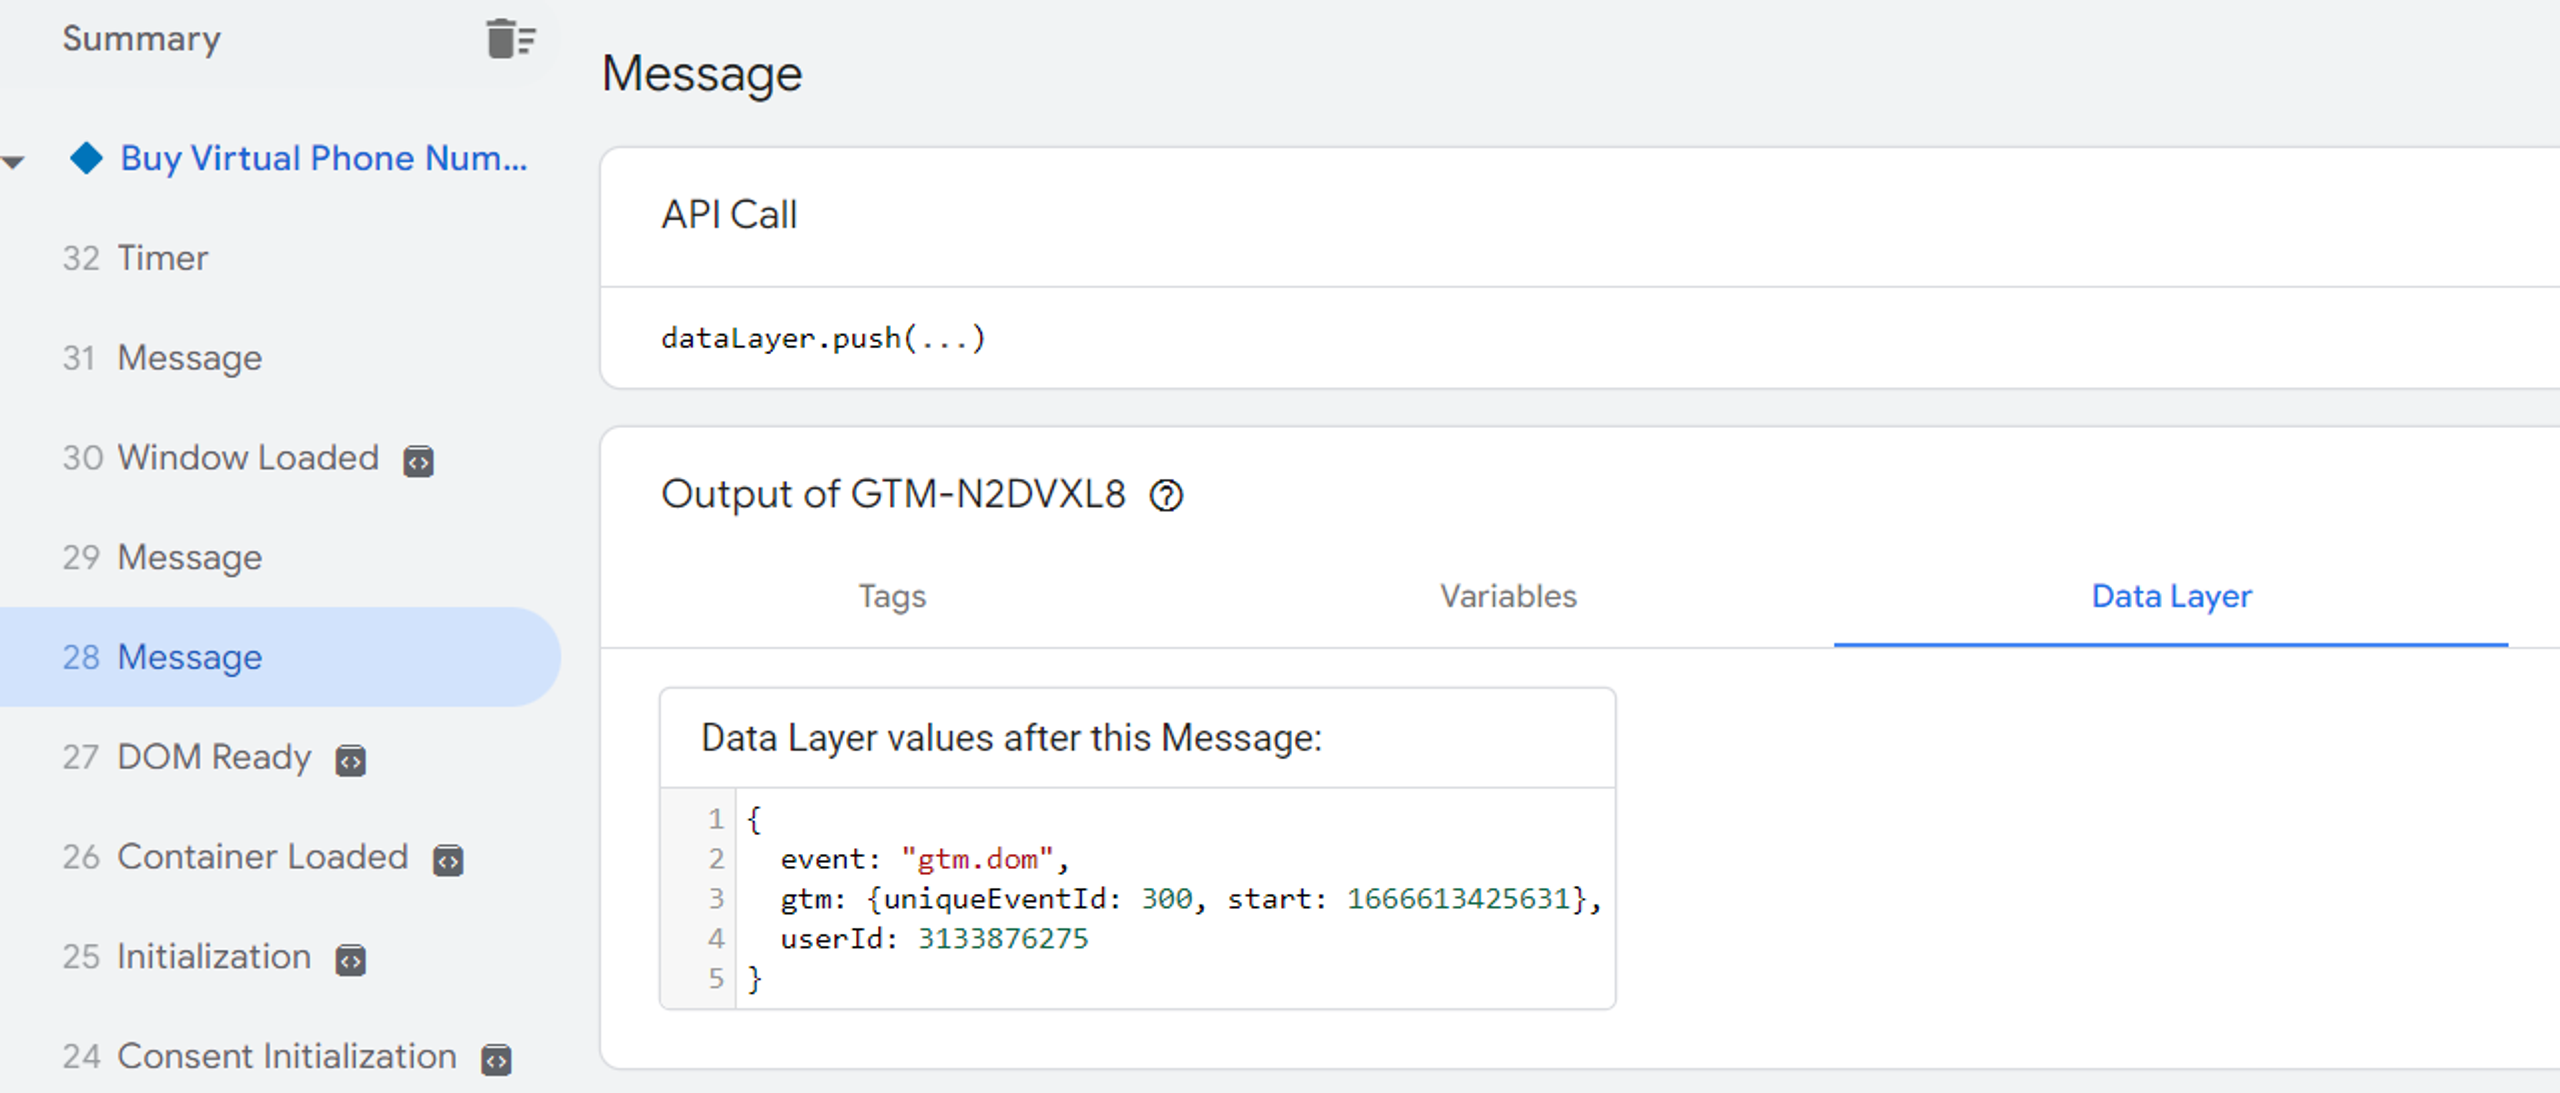This screenshot has height=1093, width=2560.
Task: Open event 31 Message
Action: [162, 358]
